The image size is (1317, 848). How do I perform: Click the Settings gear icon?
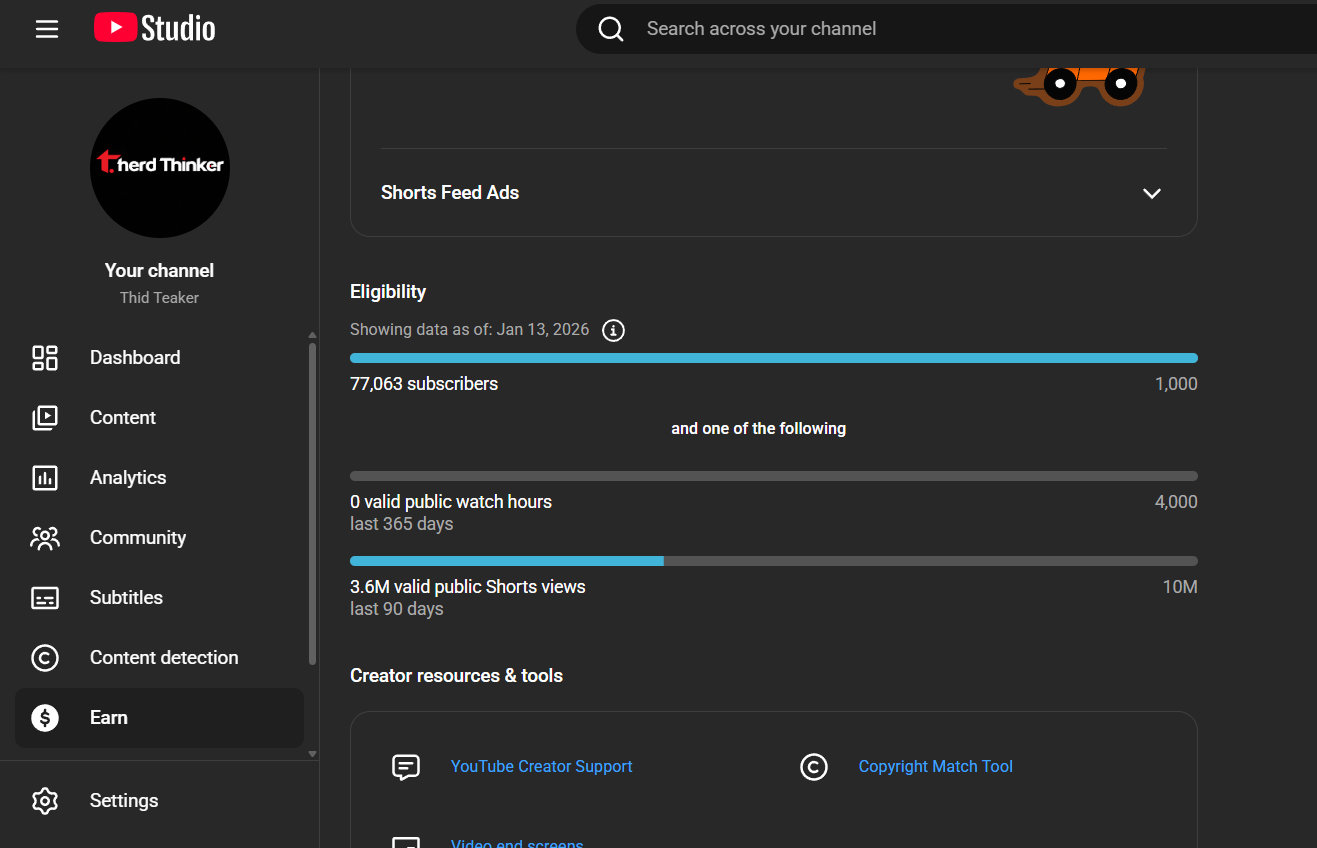(45, 801)
